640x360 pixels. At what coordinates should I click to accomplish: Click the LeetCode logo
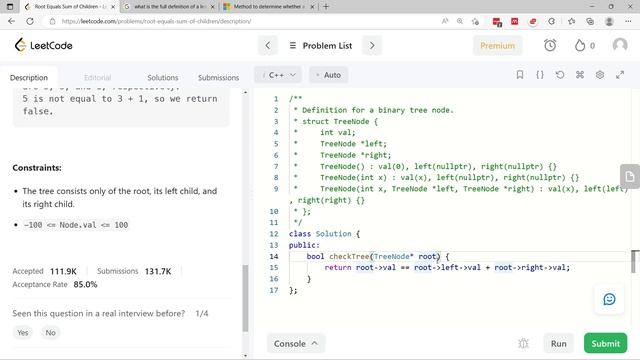[43, 45]
